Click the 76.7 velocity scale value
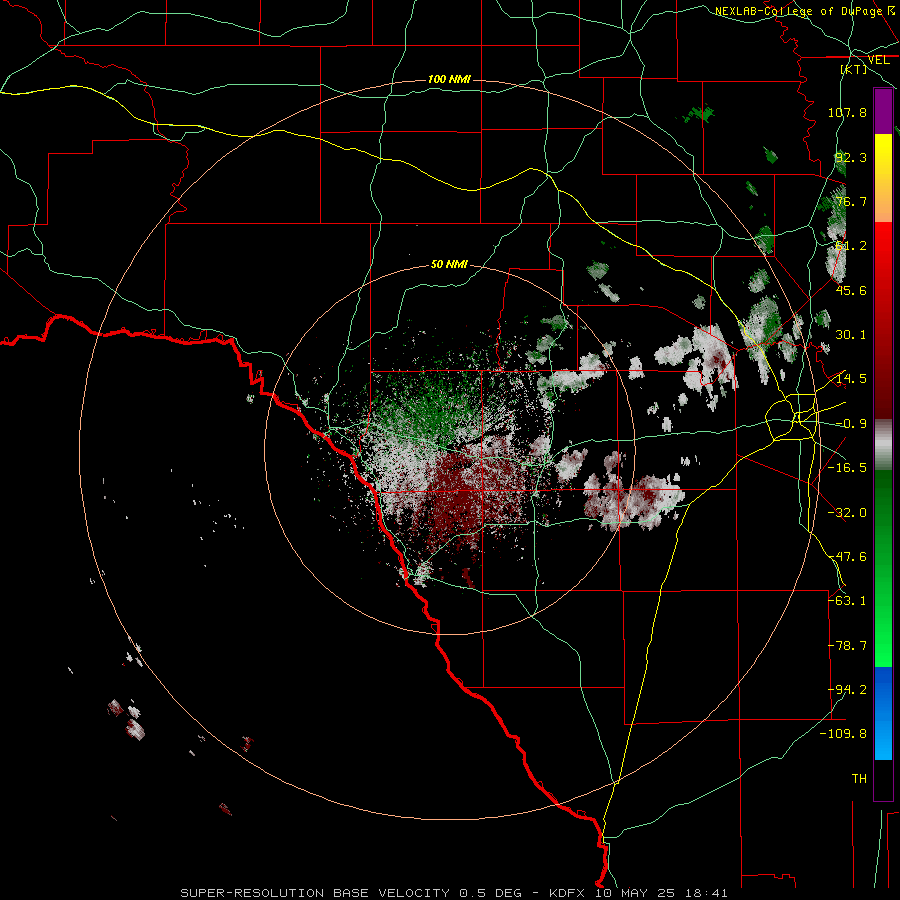Image resolution: width=900 pixels, height=900 pixels. 851,201
